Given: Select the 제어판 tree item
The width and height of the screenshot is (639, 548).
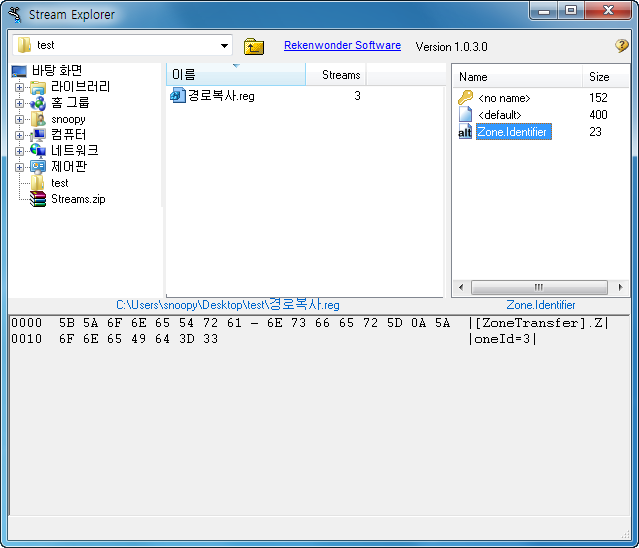Looking at the screenshot, I should 69,167.
